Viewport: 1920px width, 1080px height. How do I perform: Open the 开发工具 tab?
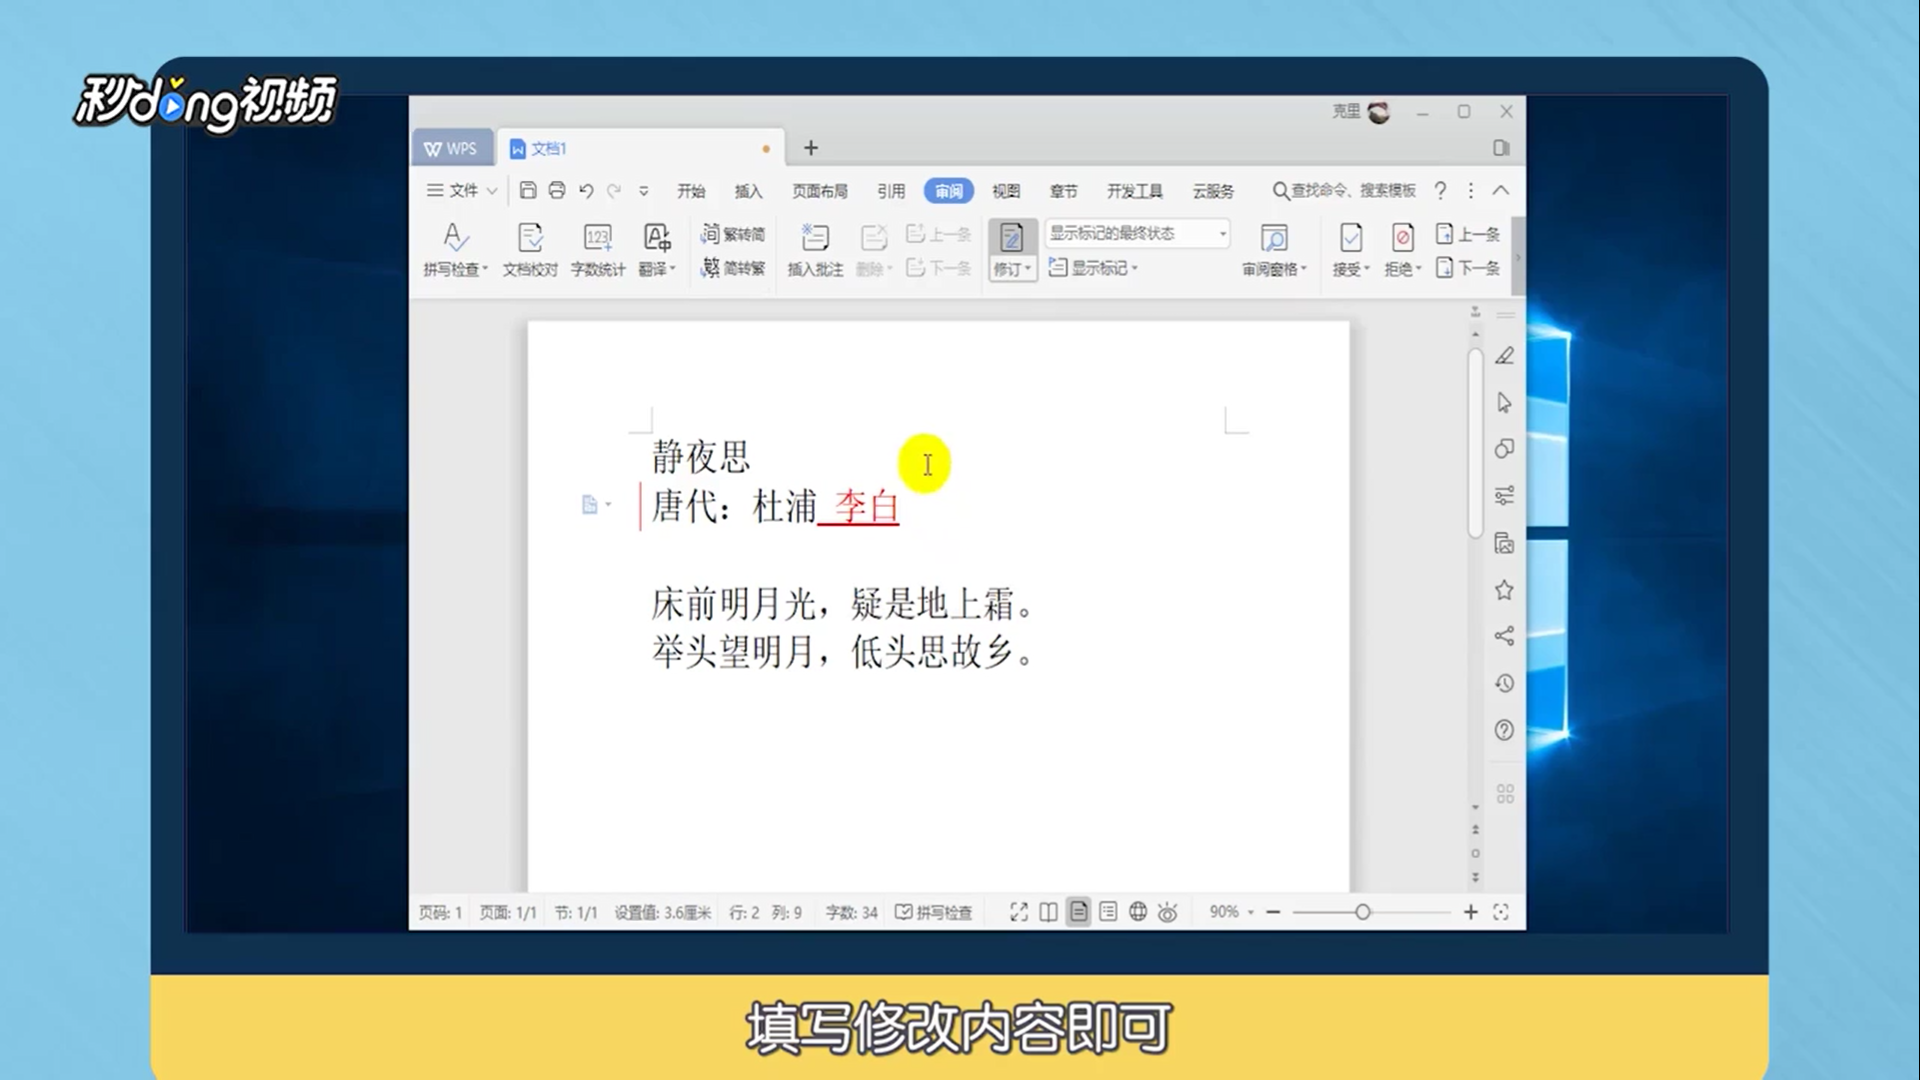1135,191
